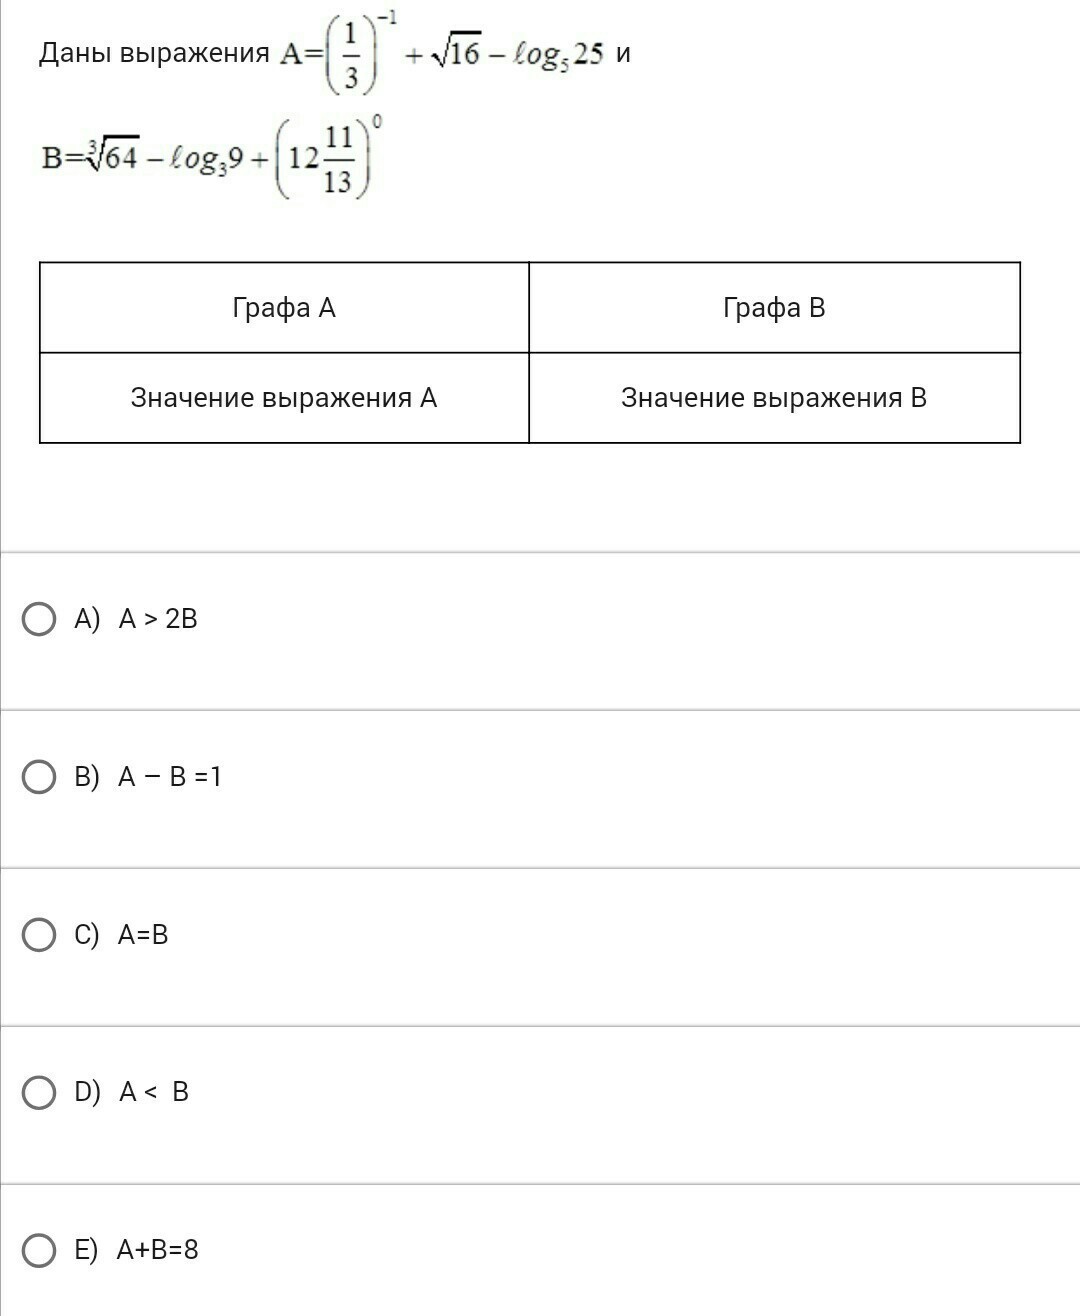Image resolution: width=1080 pixels, height=1316 pixels.
Task: Click the answer text "A − B =1"
Action: [x=170, y=777]
